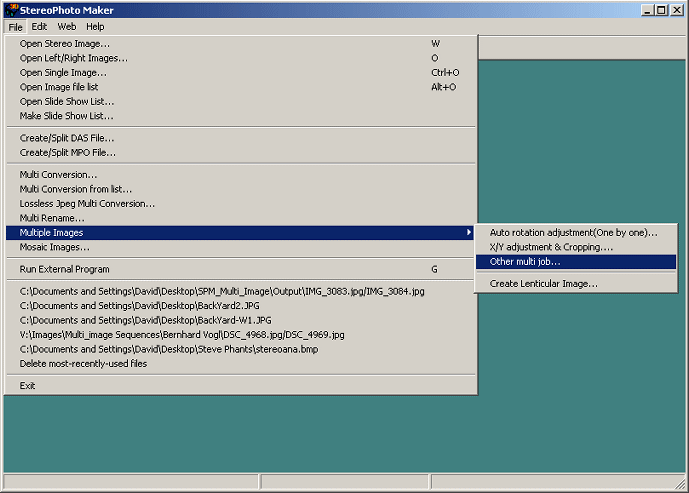This screenshot has height=493, width=689.
Task: Select Open Single Image…
Action: (x=241, y=72)
